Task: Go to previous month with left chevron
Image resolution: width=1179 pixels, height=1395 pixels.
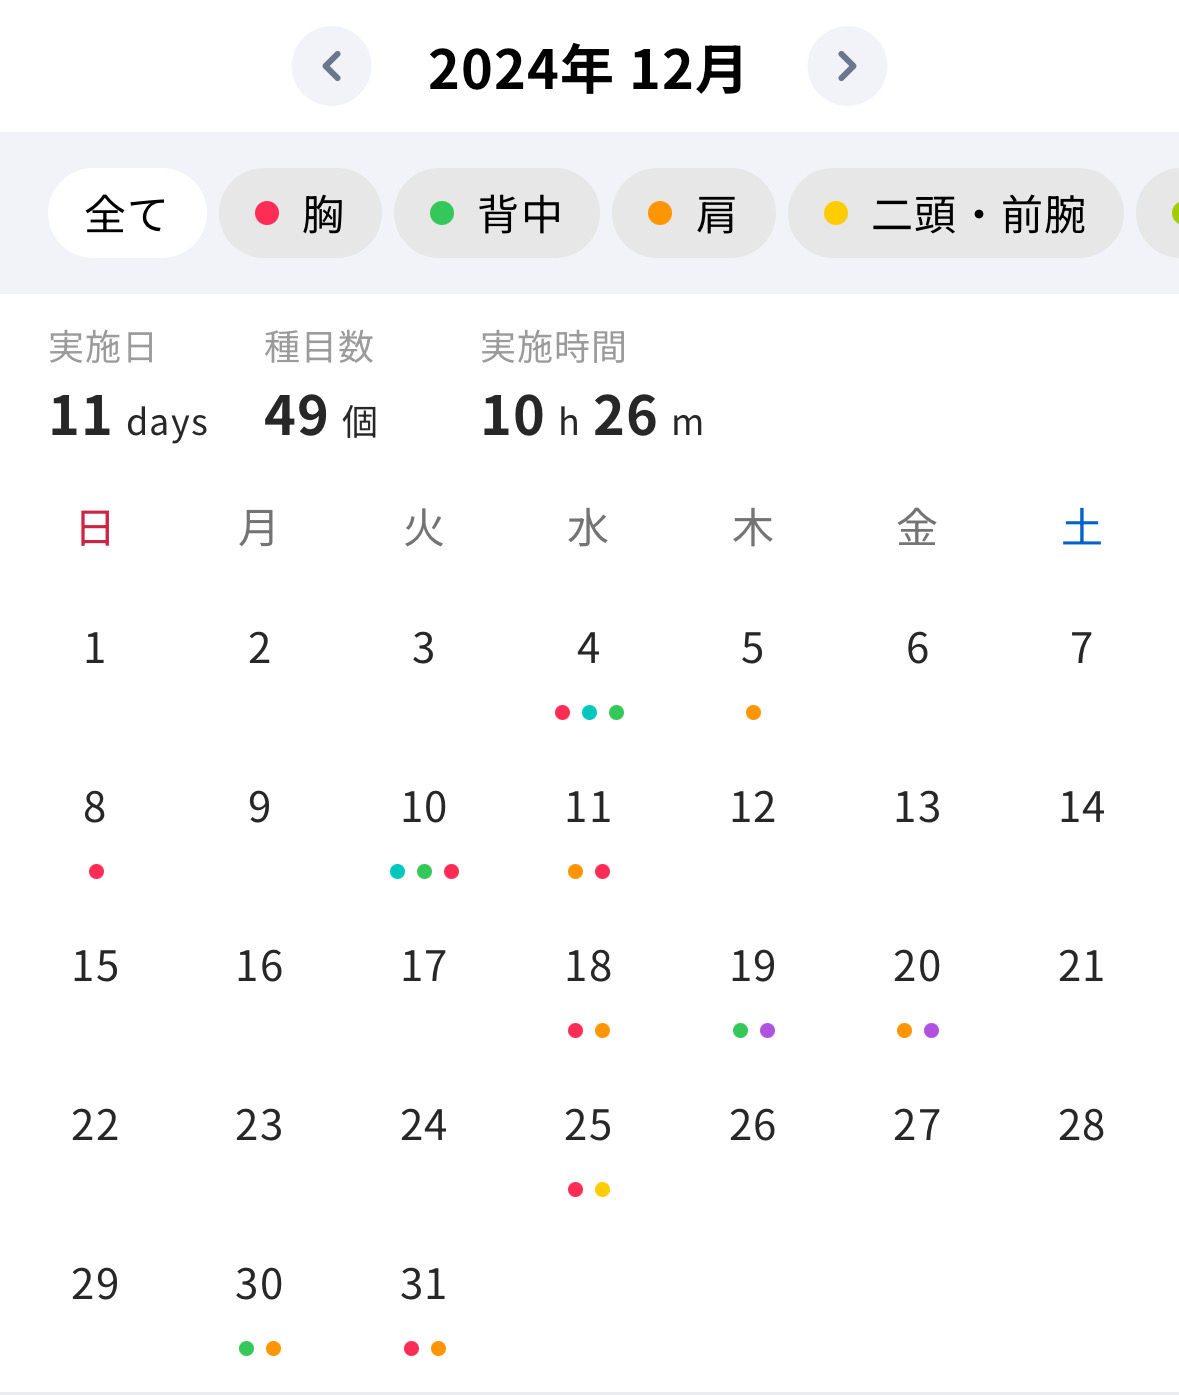Action: (x=331, y=66)
